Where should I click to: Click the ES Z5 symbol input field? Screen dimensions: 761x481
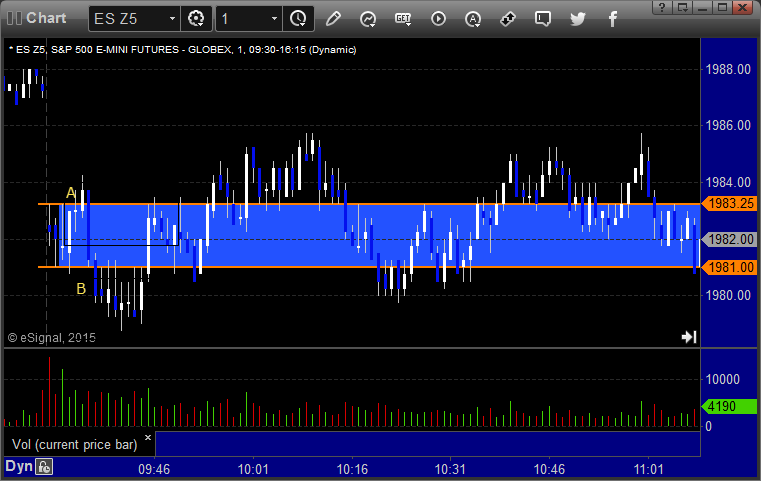pyautogui.click(x=128, y=19)
